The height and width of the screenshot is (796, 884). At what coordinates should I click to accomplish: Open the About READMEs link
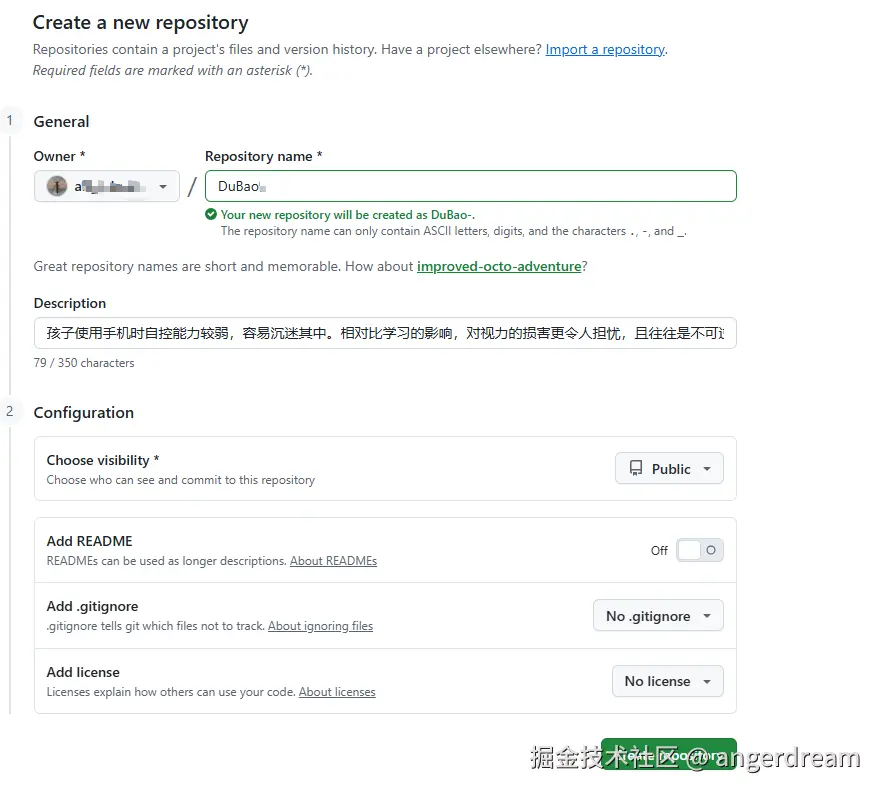(x=333, y=561)
